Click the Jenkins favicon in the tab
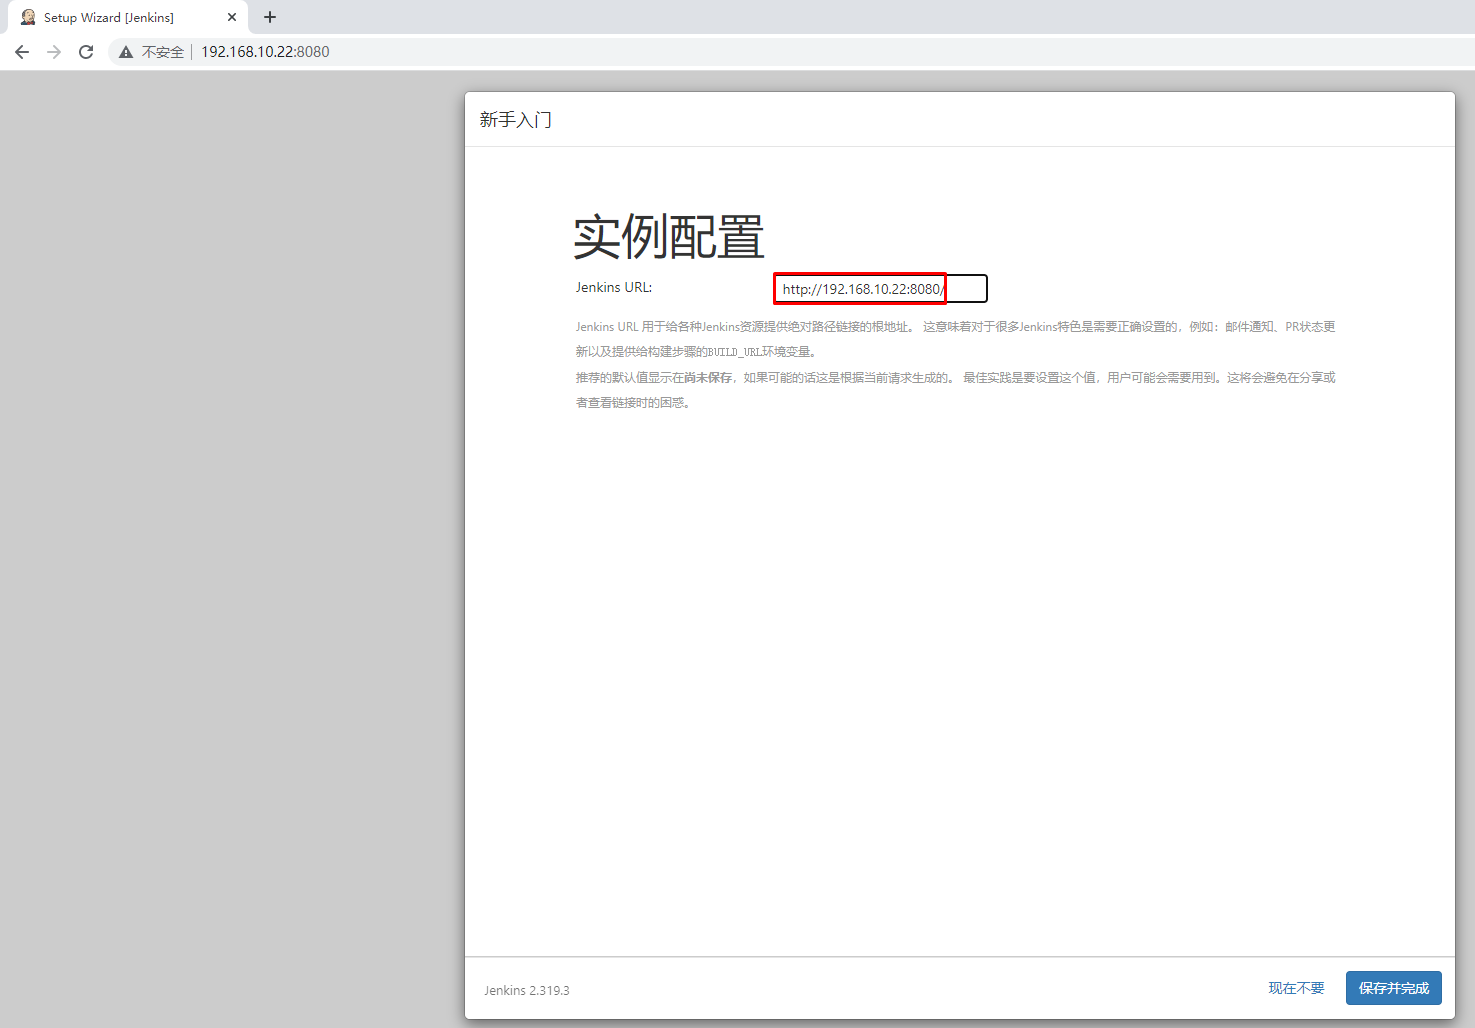 point(28,17)
